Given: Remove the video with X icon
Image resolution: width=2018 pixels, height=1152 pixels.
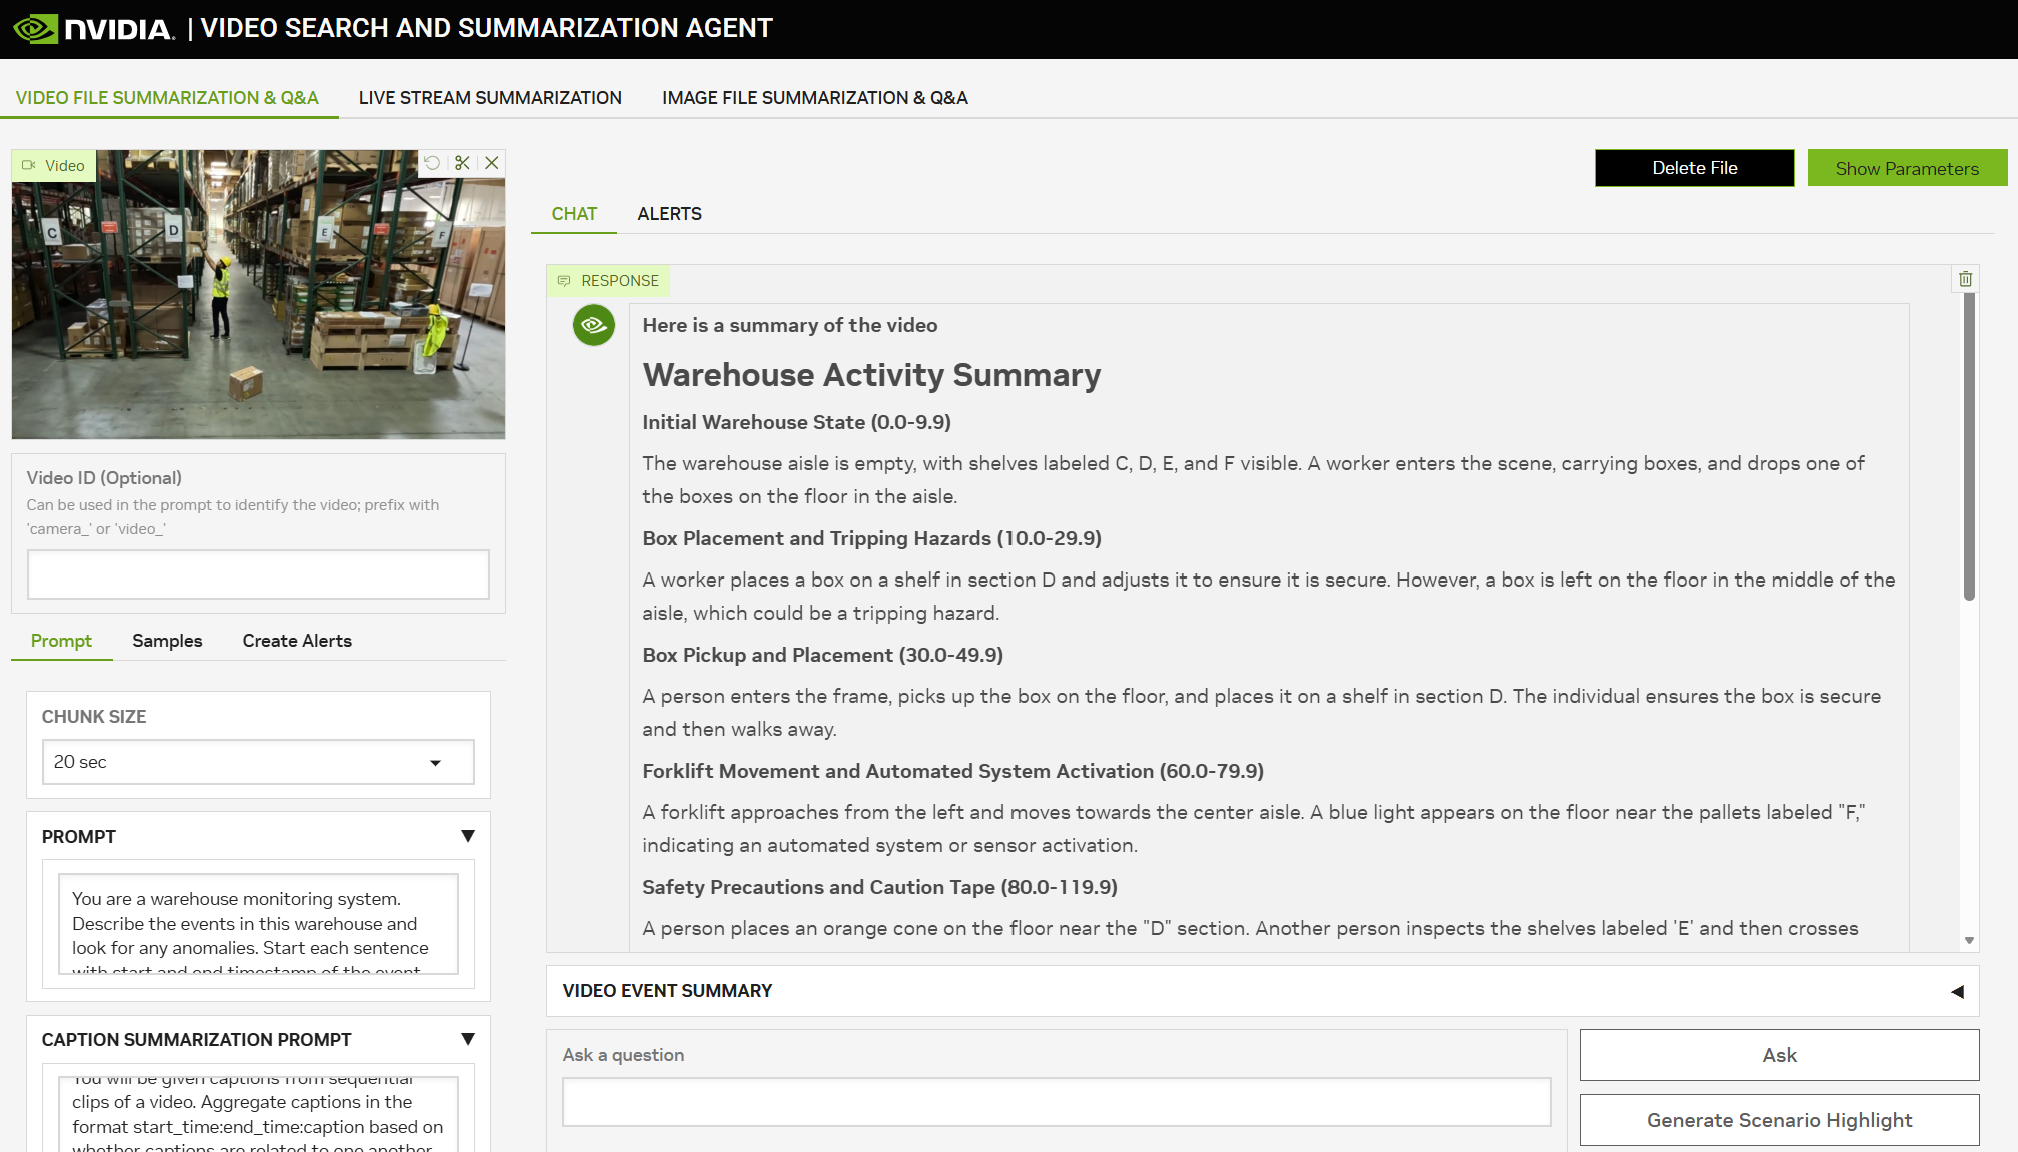Looking at the screenshot, I should [492, 163].
